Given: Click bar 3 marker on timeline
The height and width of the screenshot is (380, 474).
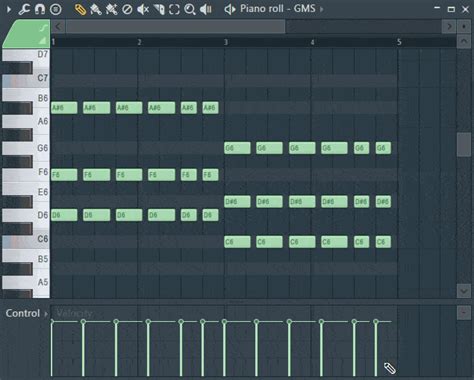Looking at the screenshot, I should (x=226, y=42).
